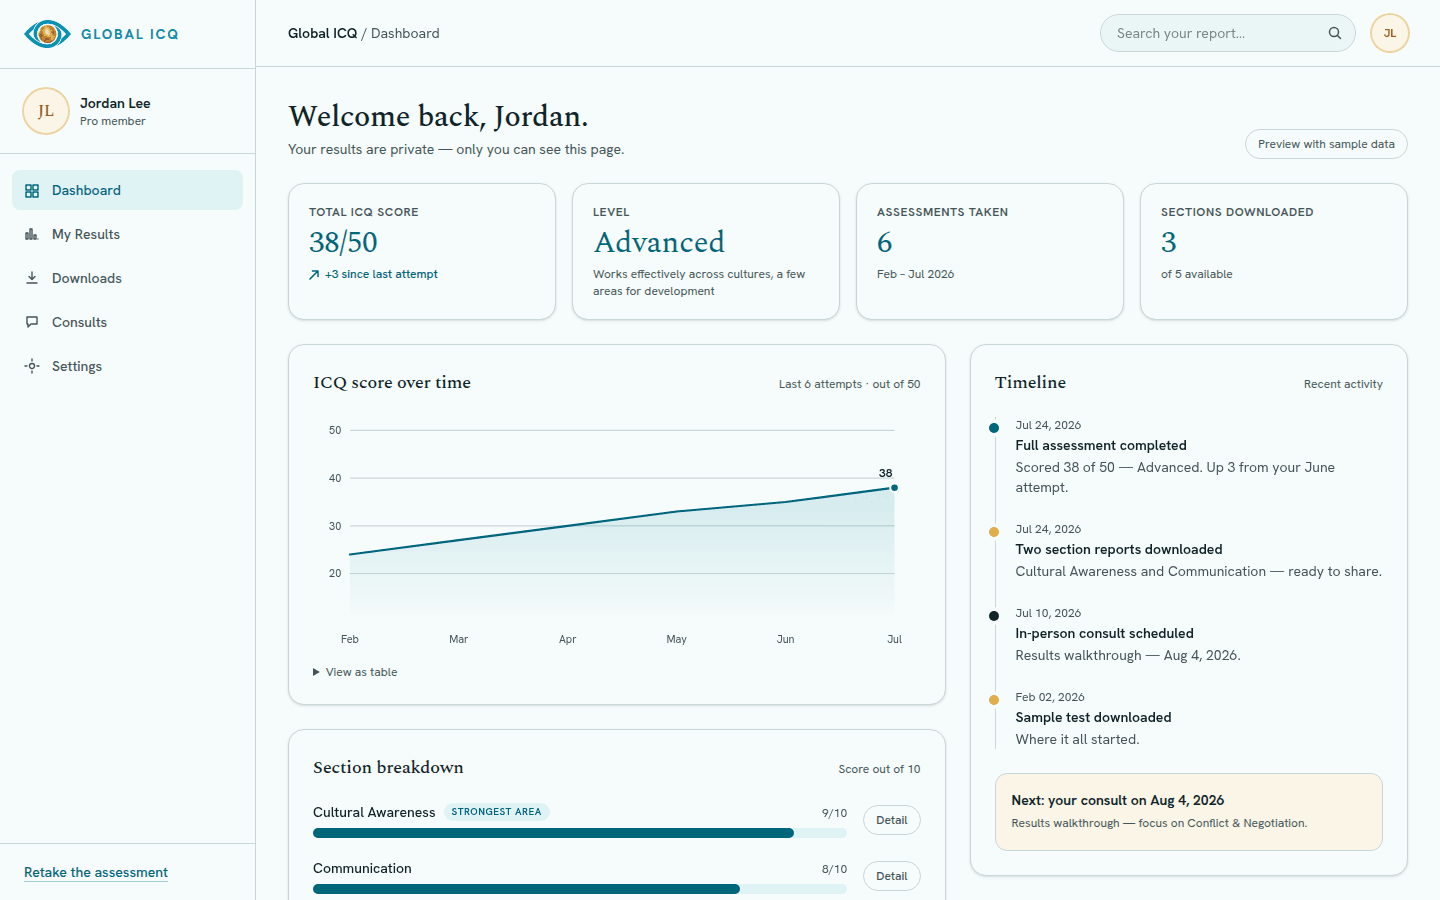Click Preview with sample data button
The image size is (1440, 900).
(1326, 144)
